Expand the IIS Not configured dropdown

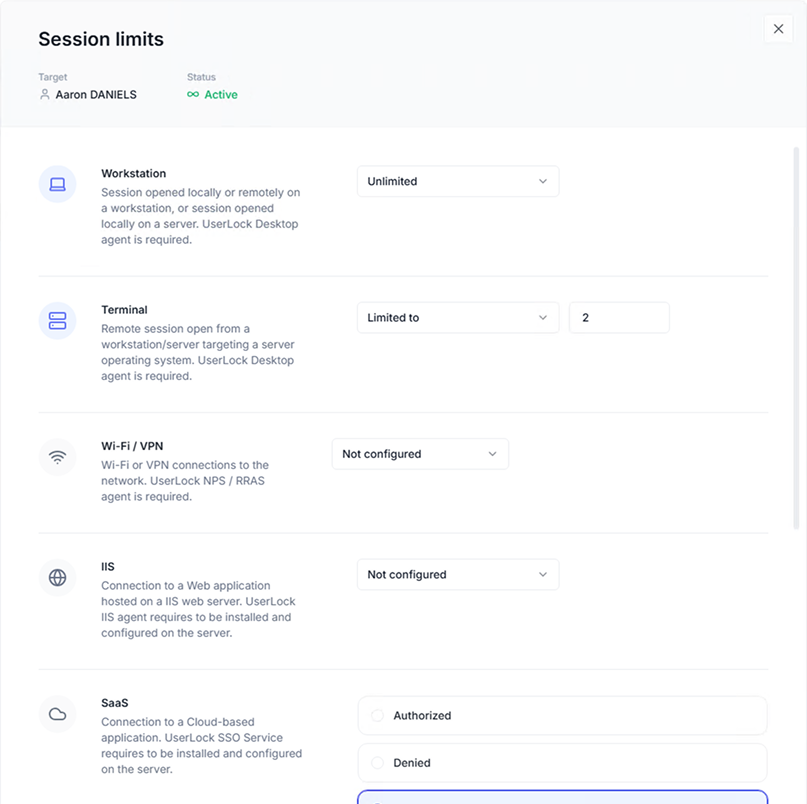457,575
